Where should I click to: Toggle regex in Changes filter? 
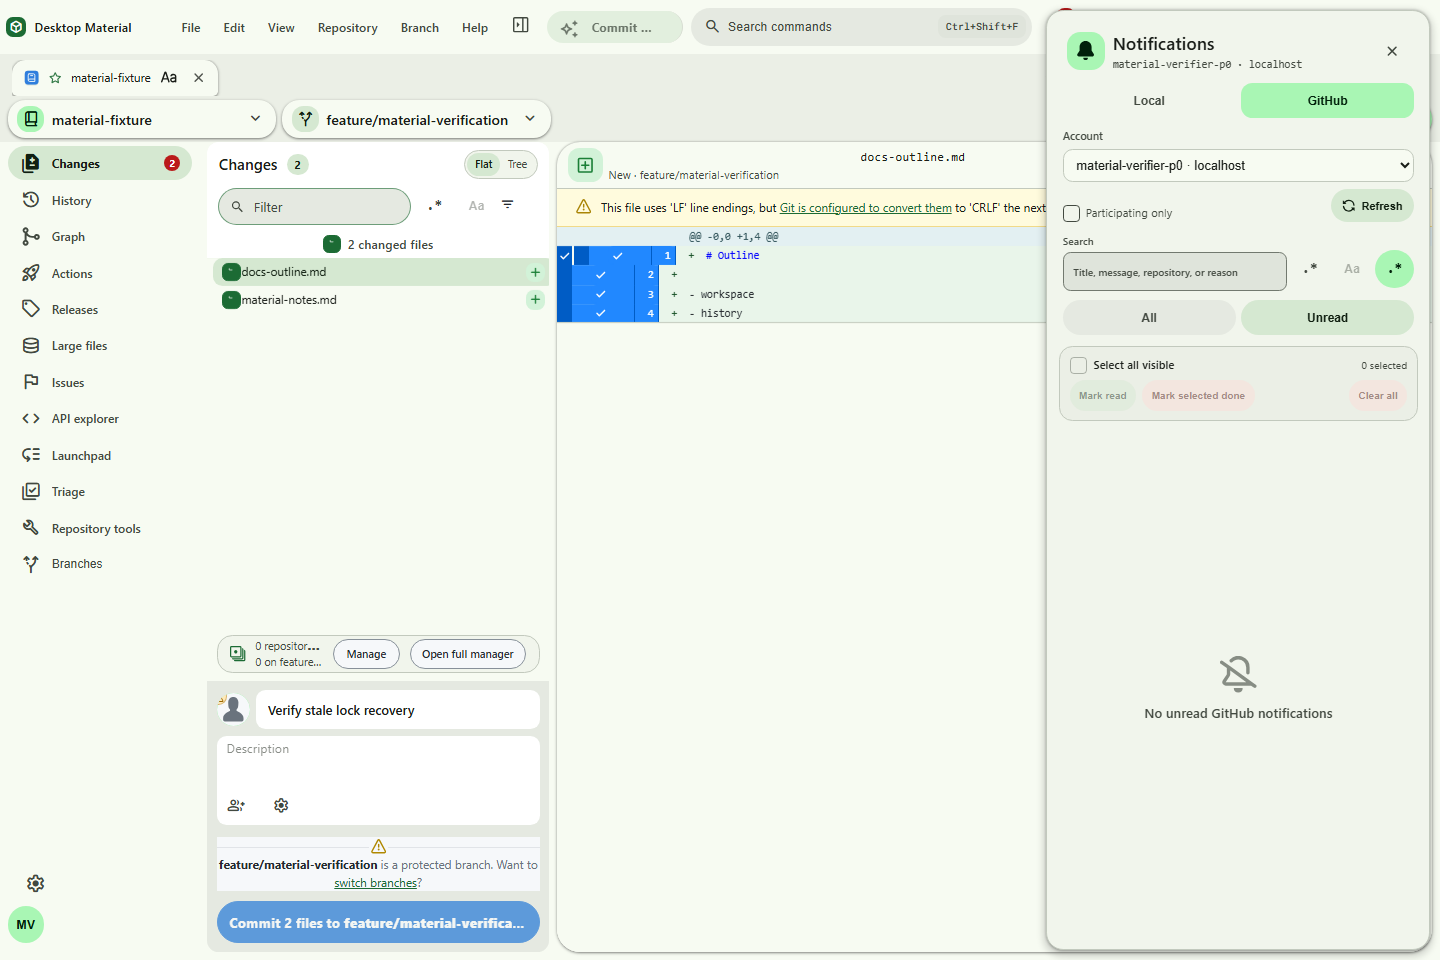(435, 206)
